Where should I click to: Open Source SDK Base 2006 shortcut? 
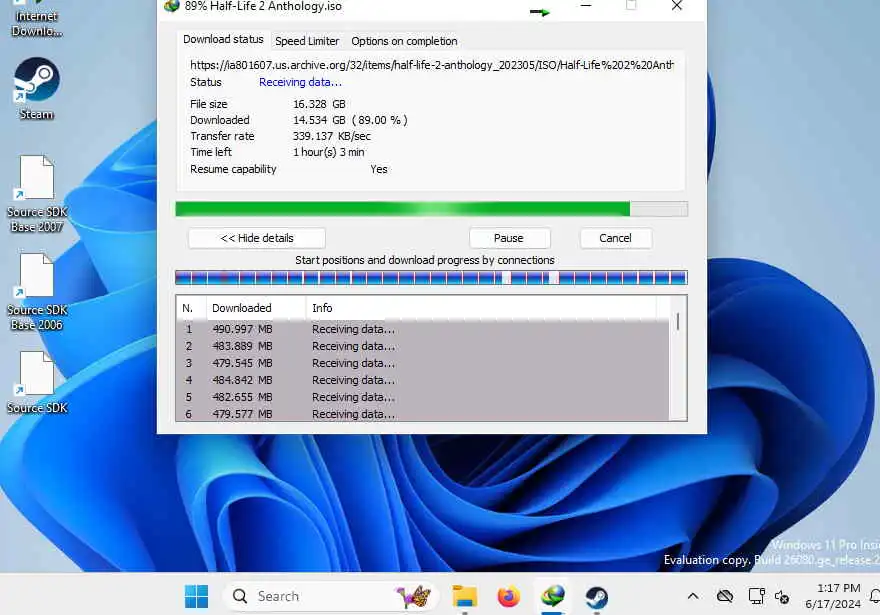point(37,292)
